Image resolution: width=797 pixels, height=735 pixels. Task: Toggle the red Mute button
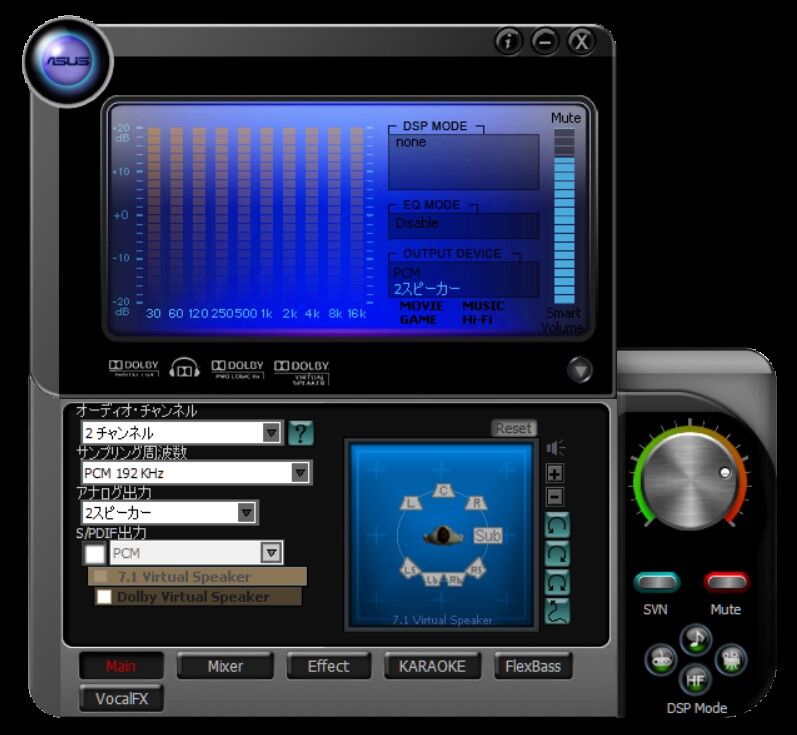click(726, 583)
